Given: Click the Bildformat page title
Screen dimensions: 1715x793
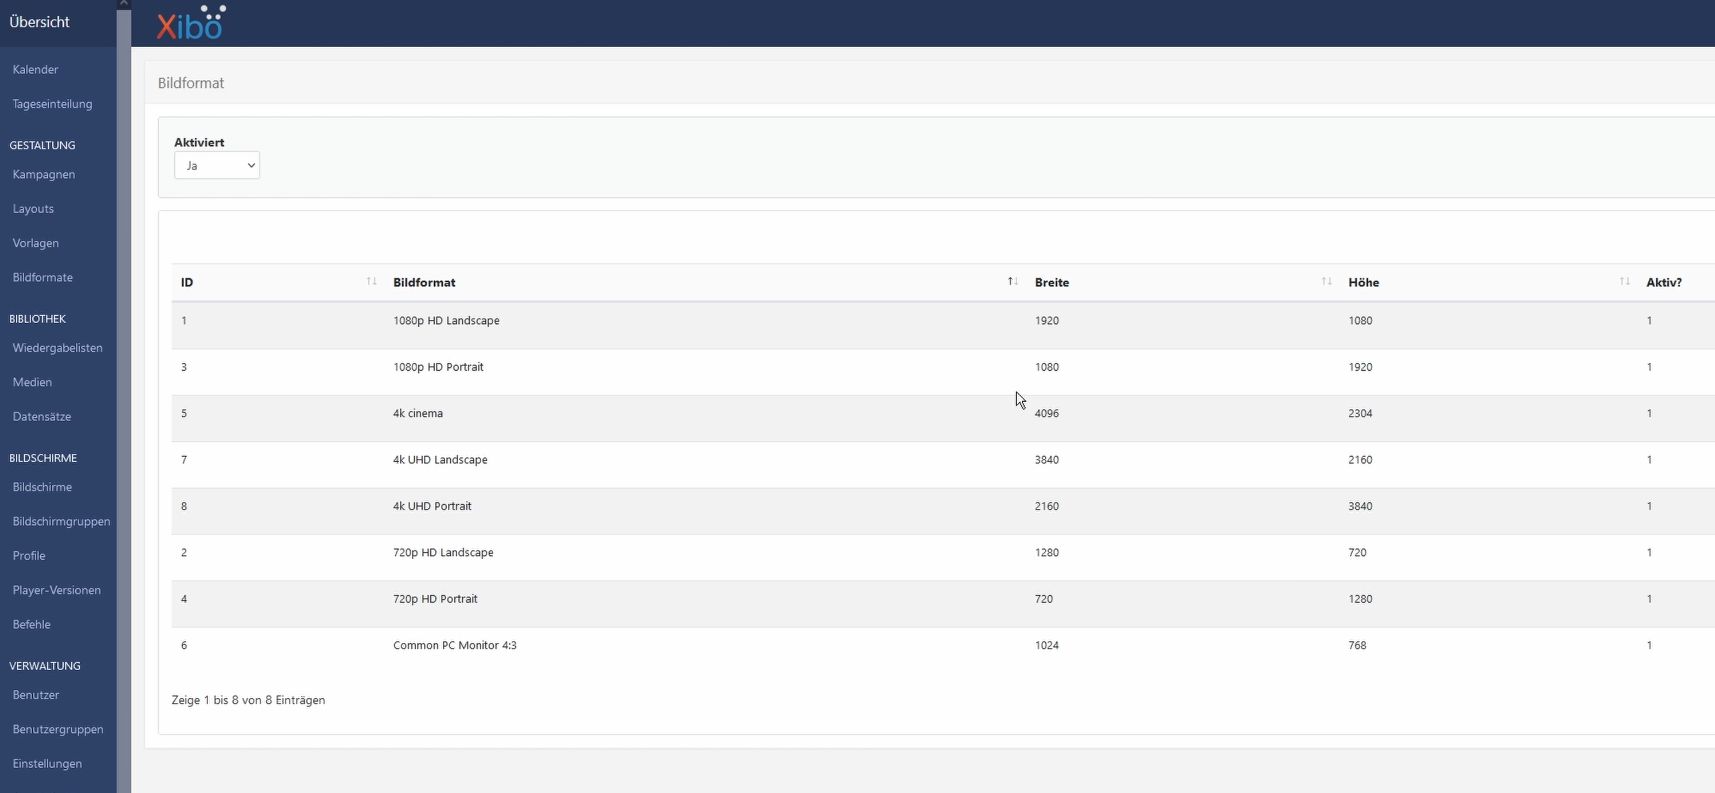Looking at the screenshot, I should pos(191,83).
